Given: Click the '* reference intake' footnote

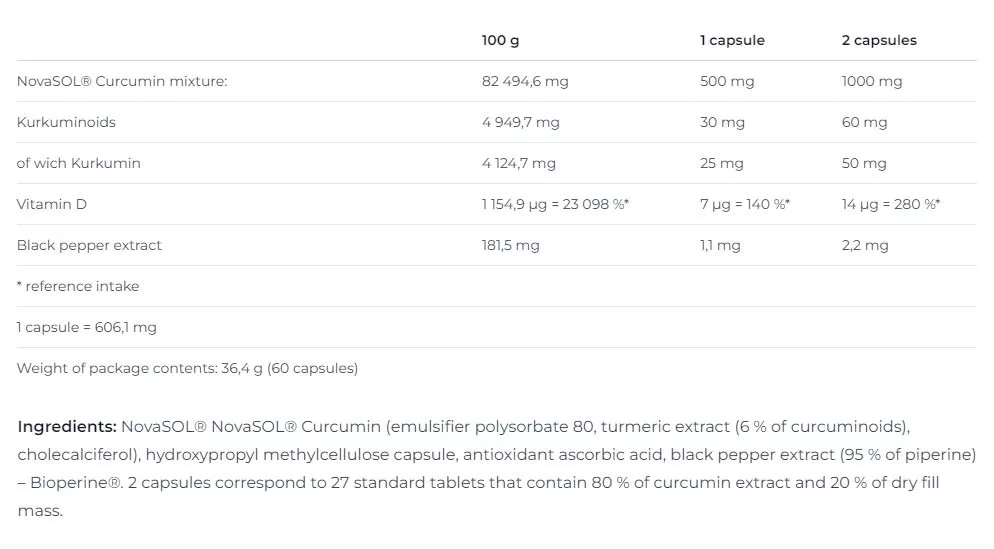Looking at the screenshot, I should 78,286.
